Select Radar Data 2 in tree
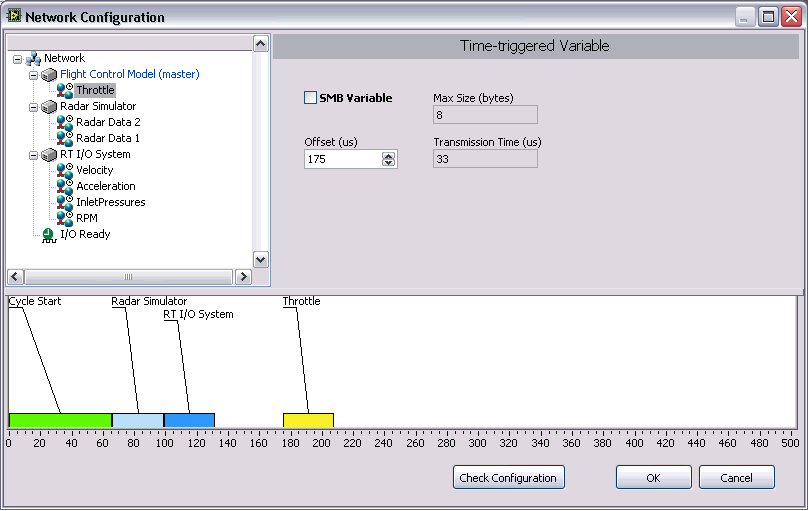 pos(108,122)
